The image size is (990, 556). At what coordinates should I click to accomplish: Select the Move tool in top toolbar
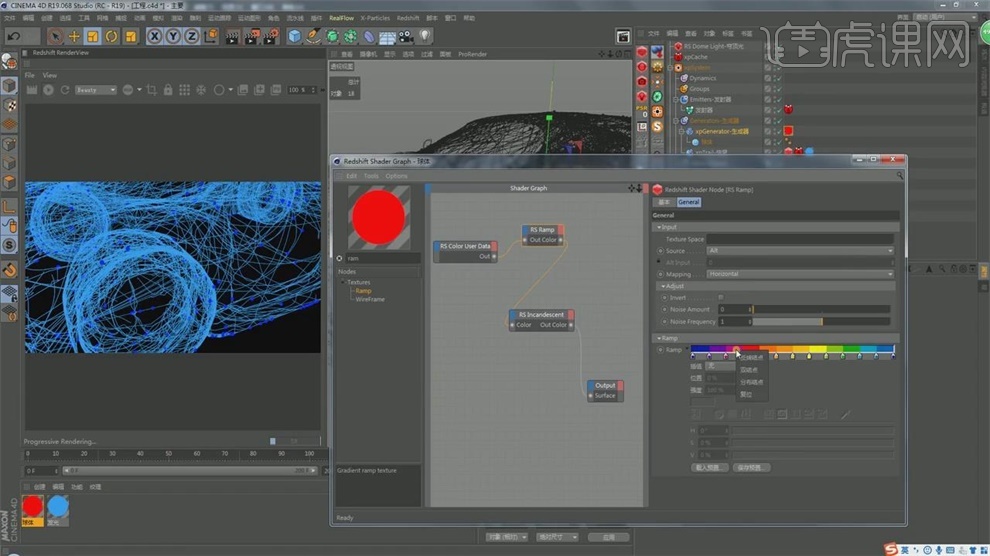tap(74, 36)
